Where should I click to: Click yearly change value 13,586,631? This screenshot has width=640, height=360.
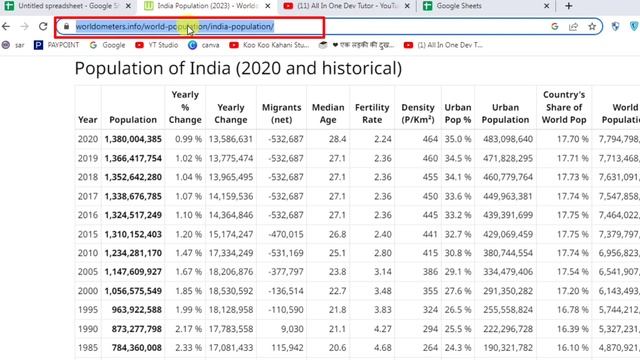point(231,139)
